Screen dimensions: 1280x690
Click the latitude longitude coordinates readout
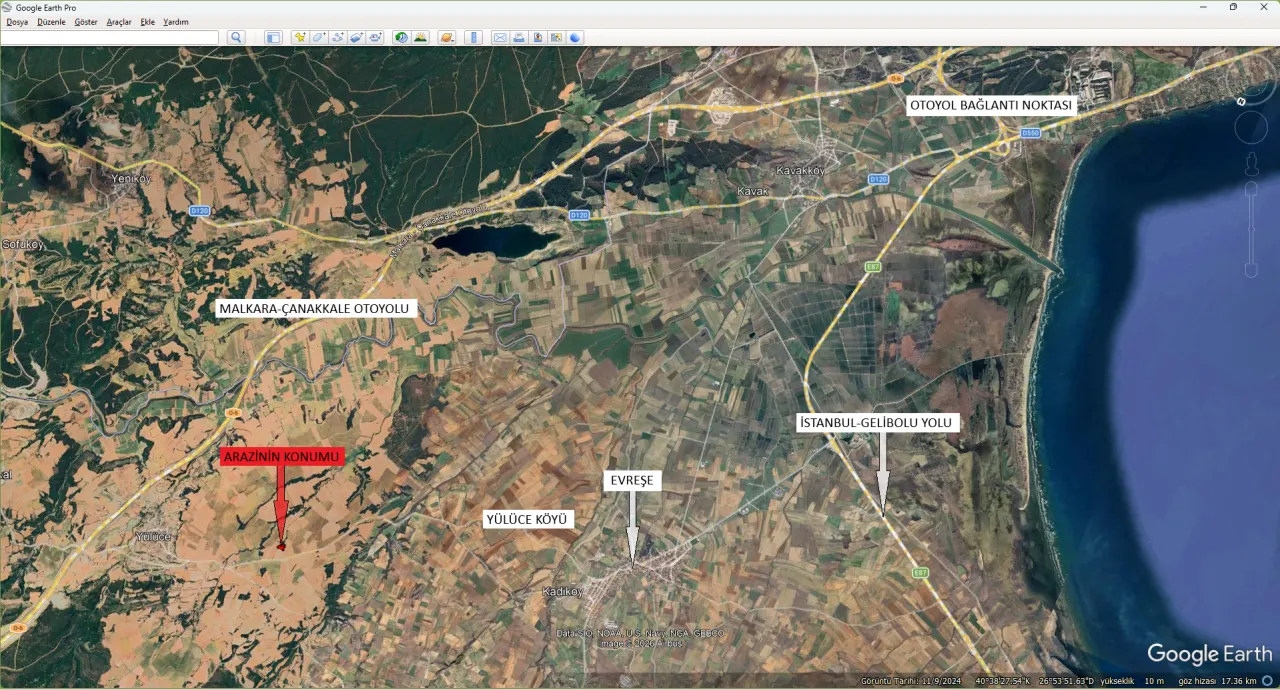point(1035,681)
